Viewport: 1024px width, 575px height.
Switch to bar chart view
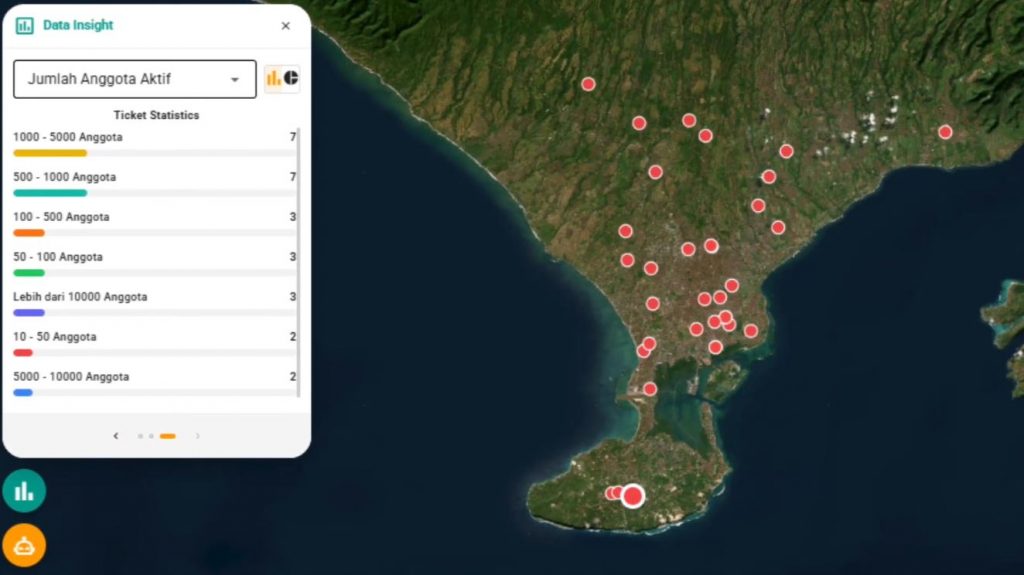pos(273,78)
